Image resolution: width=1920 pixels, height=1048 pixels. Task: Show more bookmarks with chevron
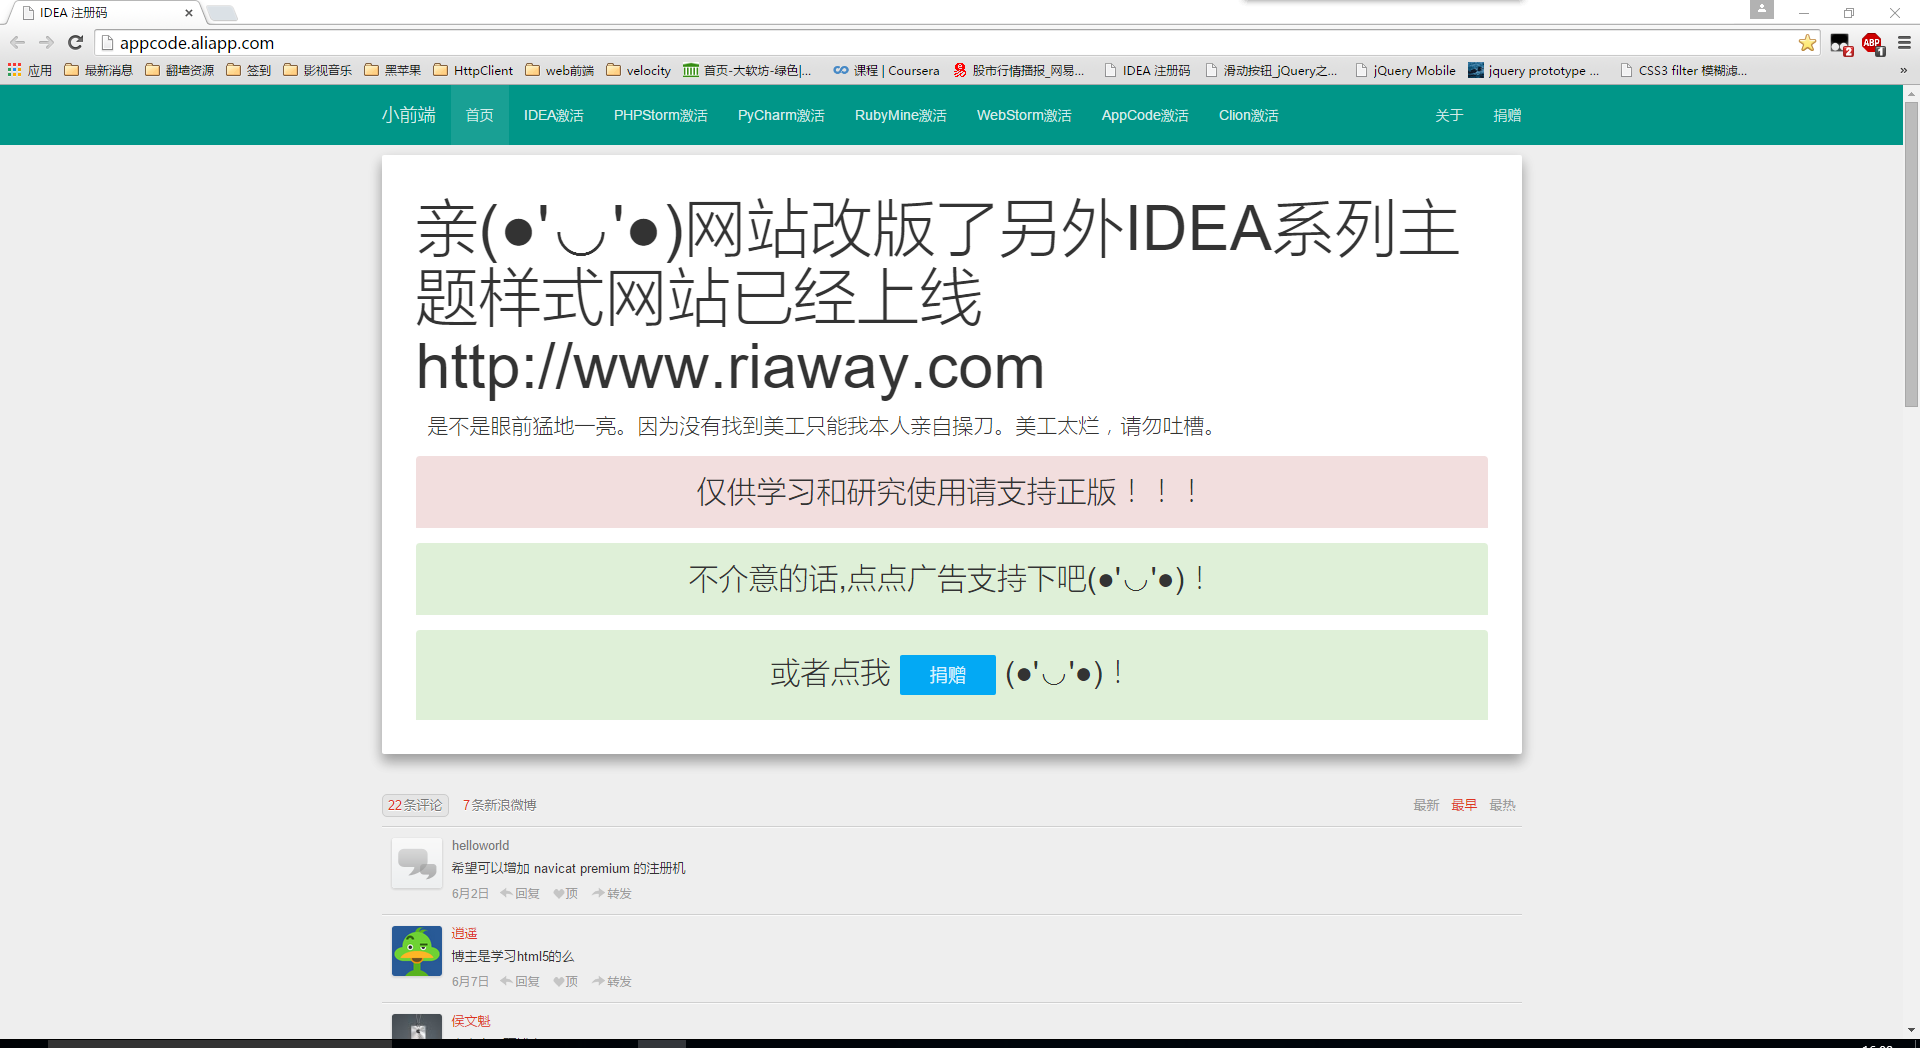(x=1903, y=70)
